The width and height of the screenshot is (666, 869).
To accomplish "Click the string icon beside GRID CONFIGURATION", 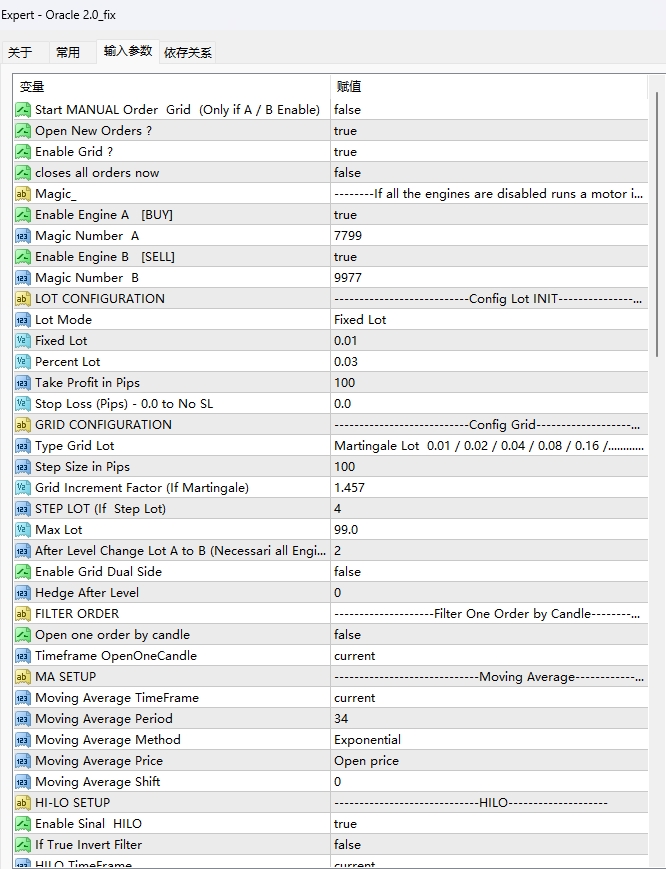I will pyautogui.click(x=23, y=425).
